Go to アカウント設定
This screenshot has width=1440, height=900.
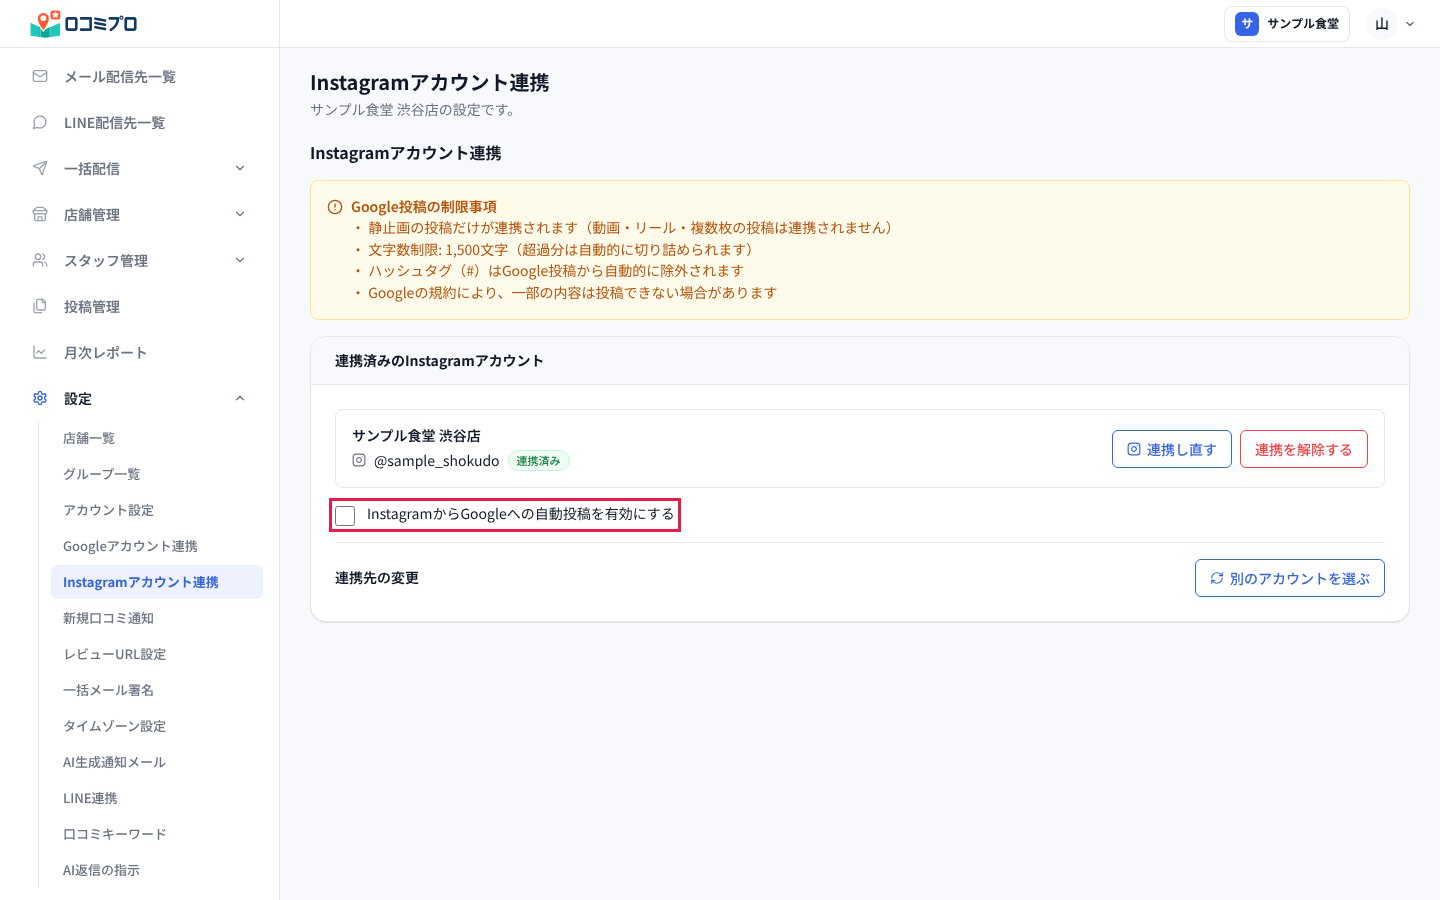click(157, 510)
